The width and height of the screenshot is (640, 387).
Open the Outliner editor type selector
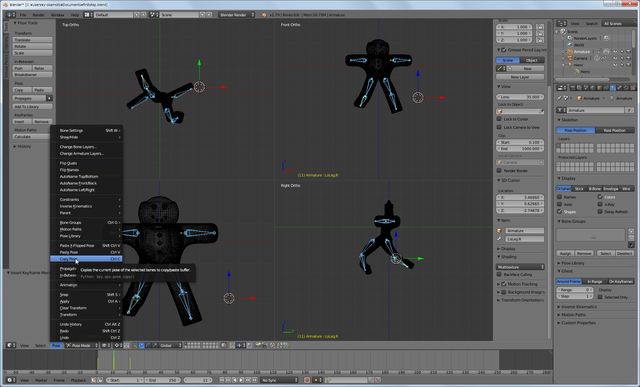562,24
